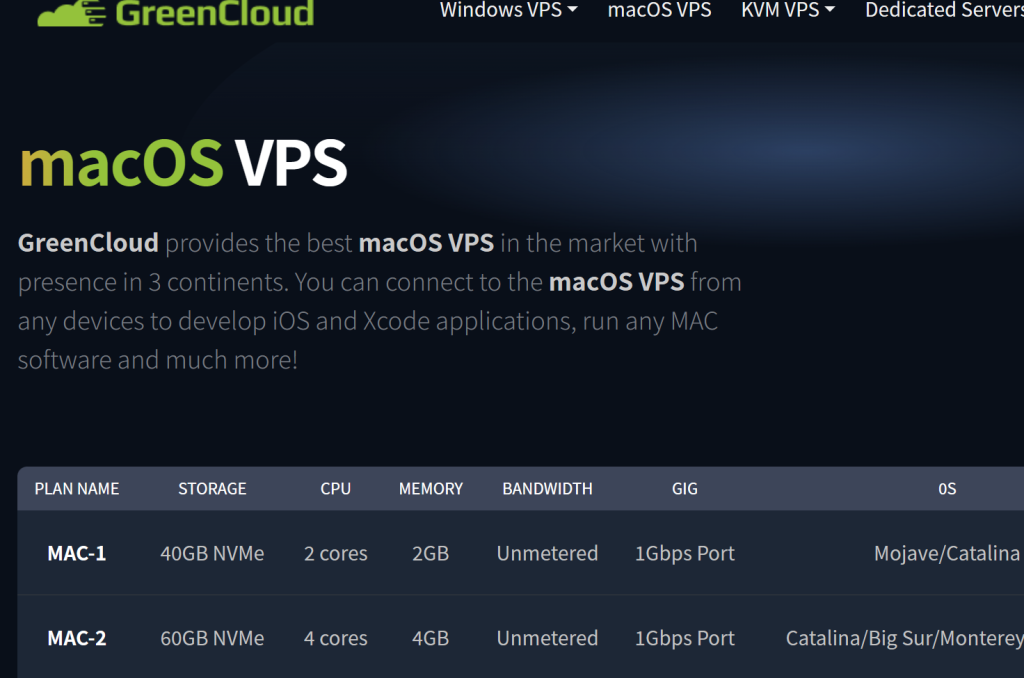The width and height of the screenshot is (1024, 678).
Task: Click the STORAGE column header
Action: pyautogui.click(x=212, y=489)
